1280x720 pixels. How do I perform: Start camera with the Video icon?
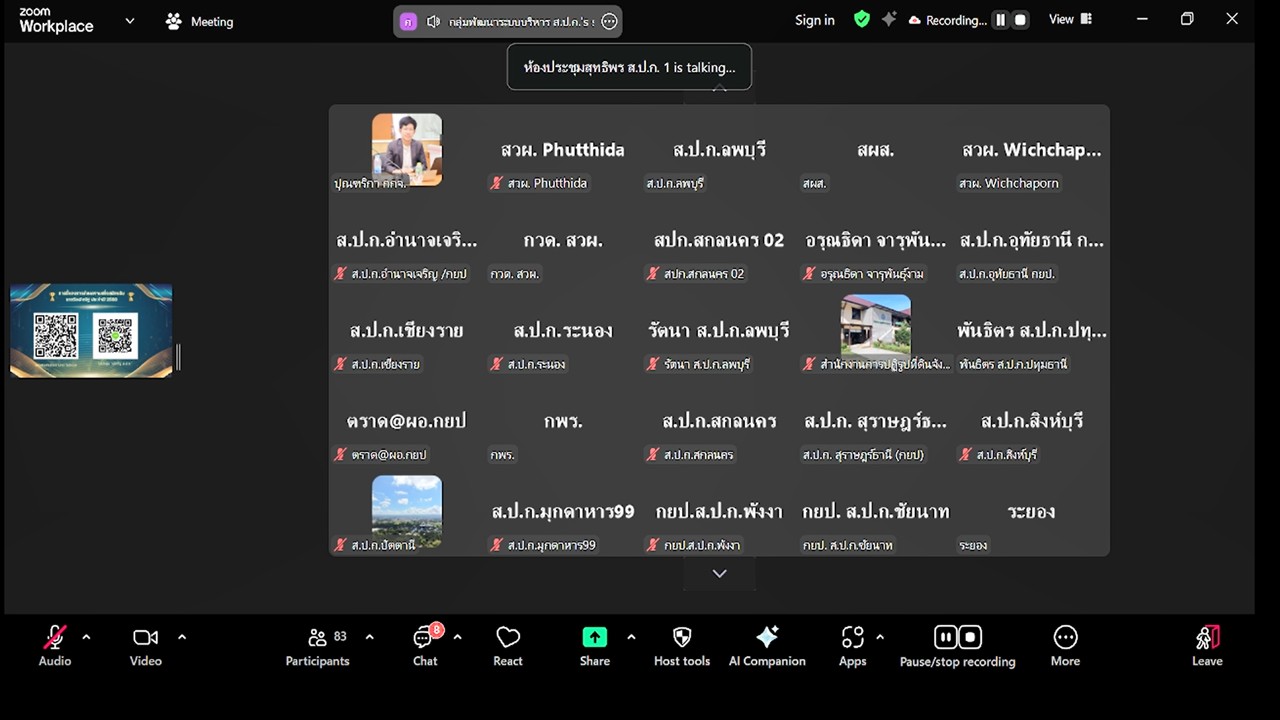[146, 637]
